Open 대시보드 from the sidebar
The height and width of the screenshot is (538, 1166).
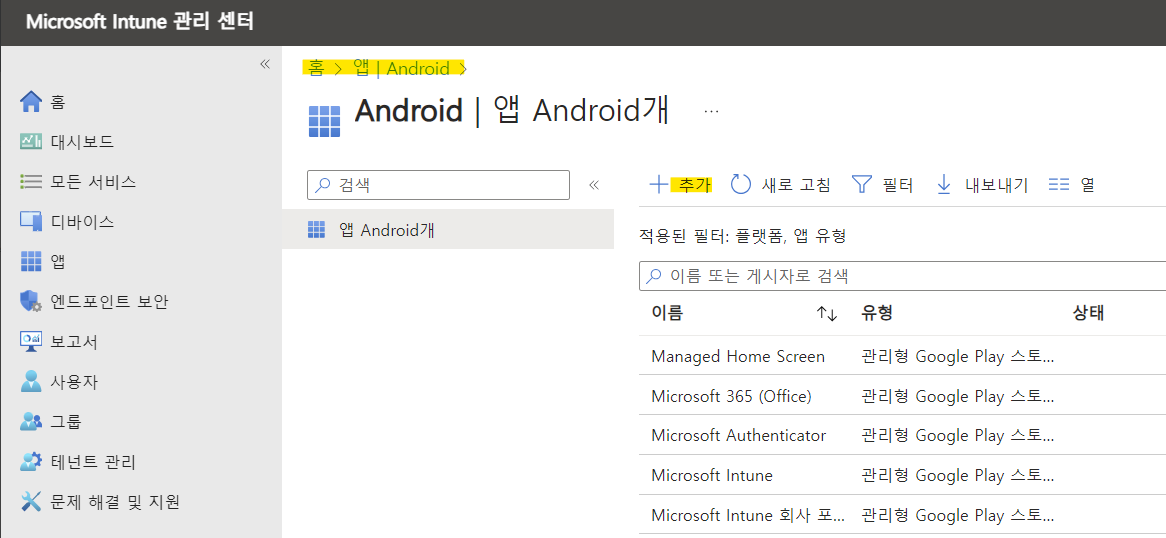point(67,141)
